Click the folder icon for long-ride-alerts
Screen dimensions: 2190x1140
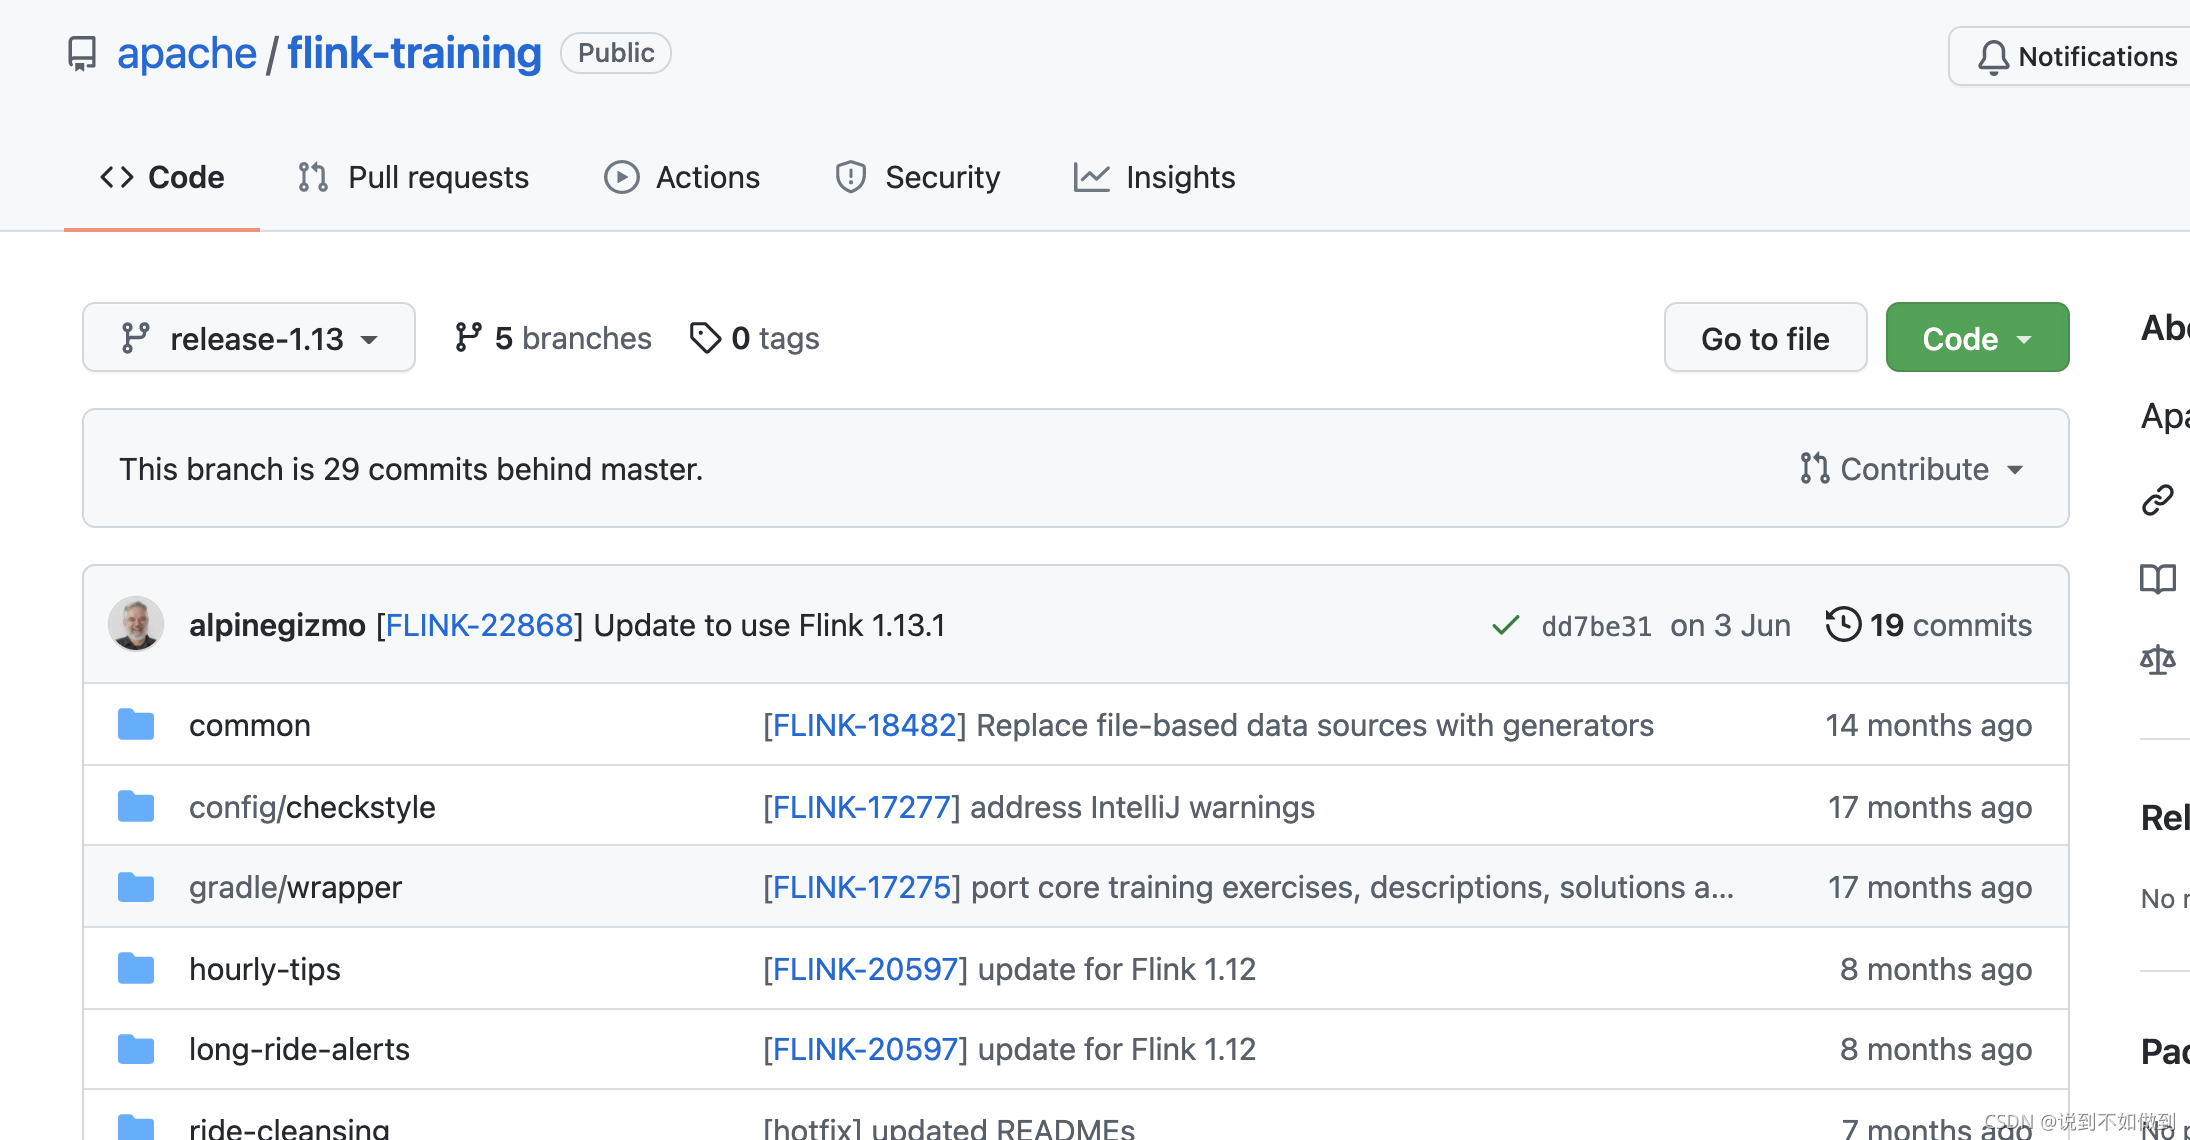[136, 1048]
